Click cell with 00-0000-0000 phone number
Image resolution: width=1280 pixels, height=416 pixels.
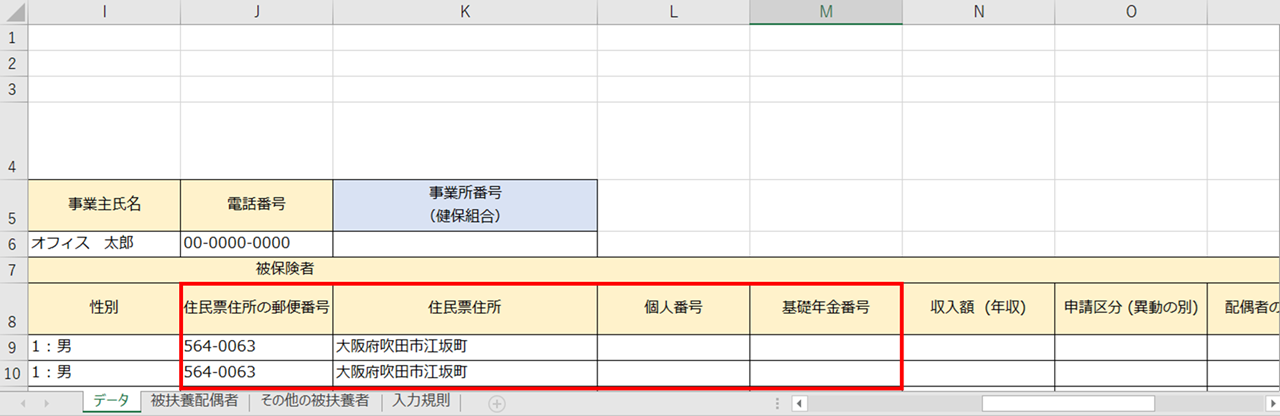(x=257, y=243)
